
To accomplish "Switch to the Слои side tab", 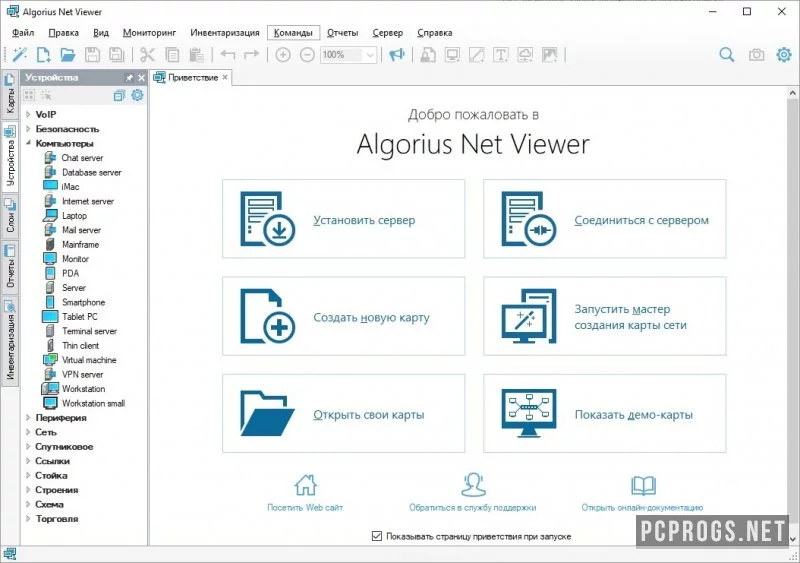I will (10, 216).
